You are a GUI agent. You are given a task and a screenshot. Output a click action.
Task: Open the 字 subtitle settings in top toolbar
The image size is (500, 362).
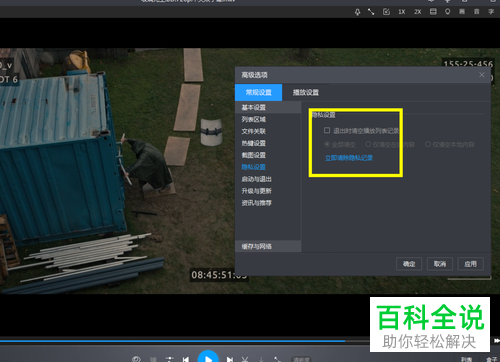[491, 12]
